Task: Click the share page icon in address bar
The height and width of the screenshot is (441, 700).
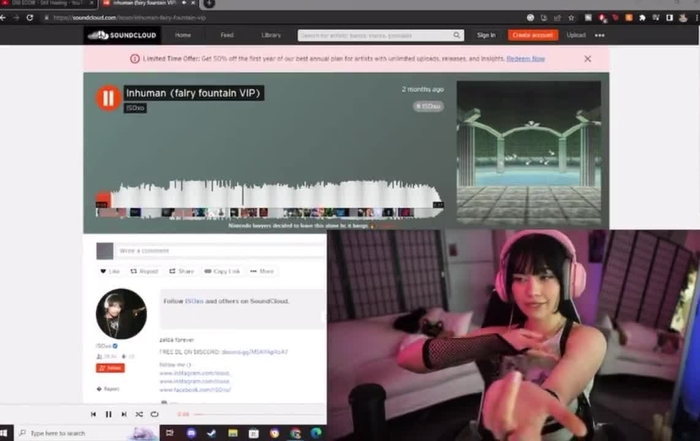Action: [557, 18]
